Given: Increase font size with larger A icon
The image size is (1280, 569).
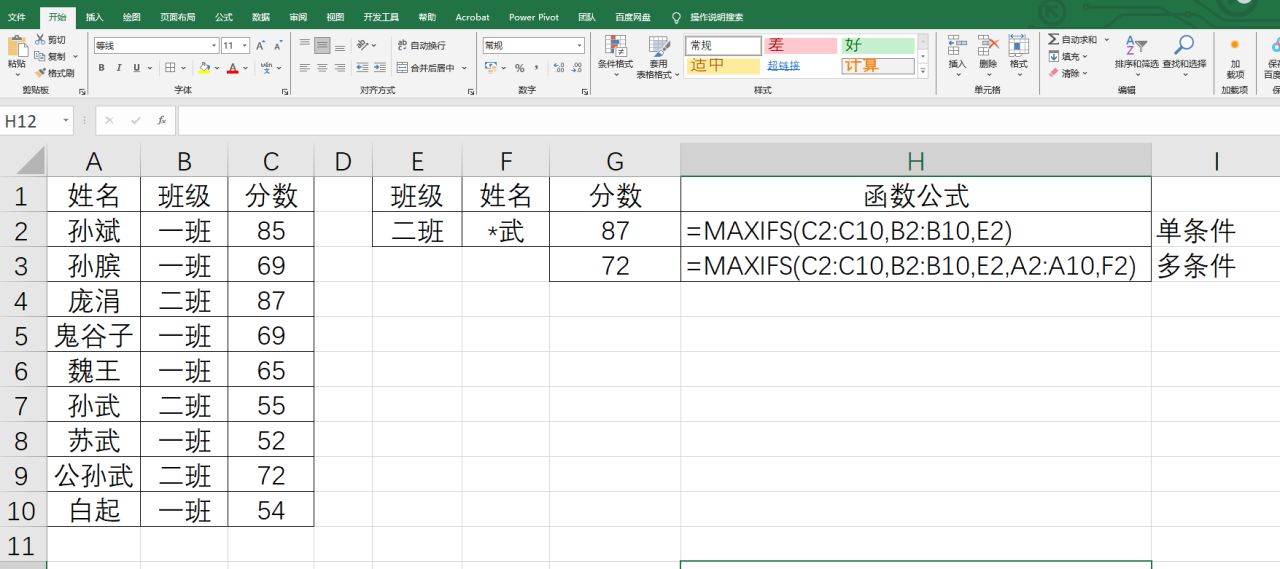Looking at the screenshot, I should (260, 46).
